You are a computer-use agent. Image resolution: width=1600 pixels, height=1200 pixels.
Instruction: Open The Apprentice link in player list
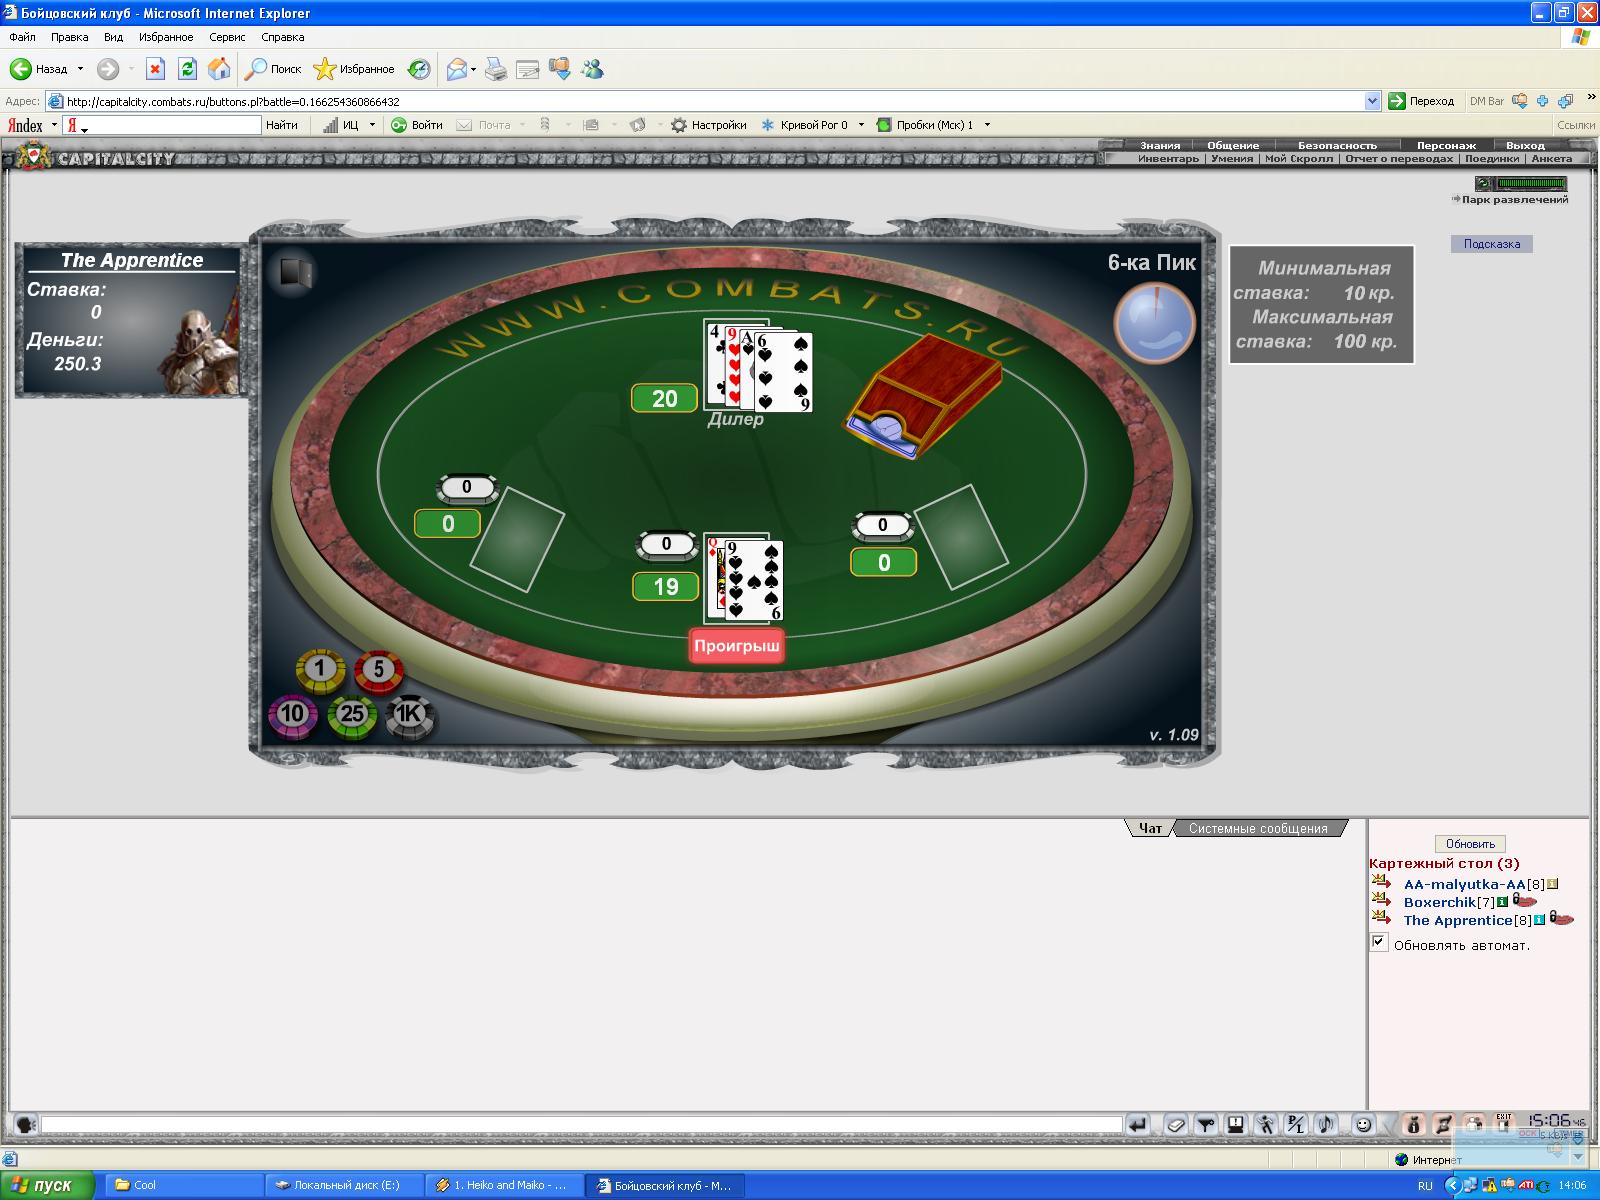click(1457, 920)
